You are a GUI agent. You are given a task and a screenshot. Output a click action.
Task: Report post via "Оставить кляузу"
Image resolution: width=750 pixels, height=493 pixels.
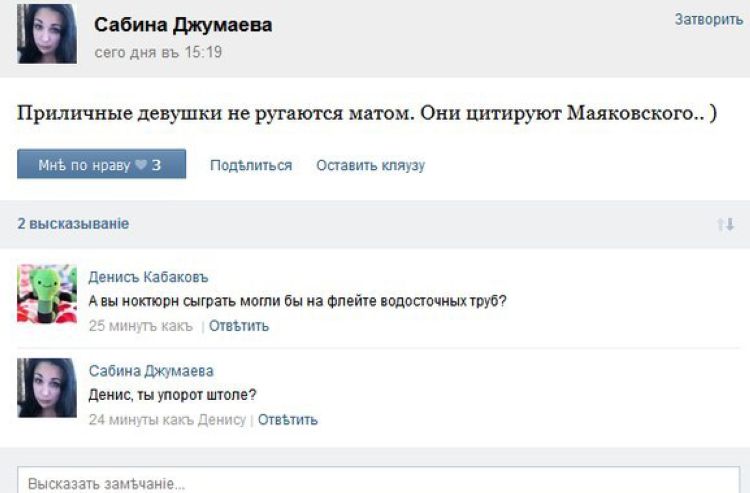click(x=370, y=165)
